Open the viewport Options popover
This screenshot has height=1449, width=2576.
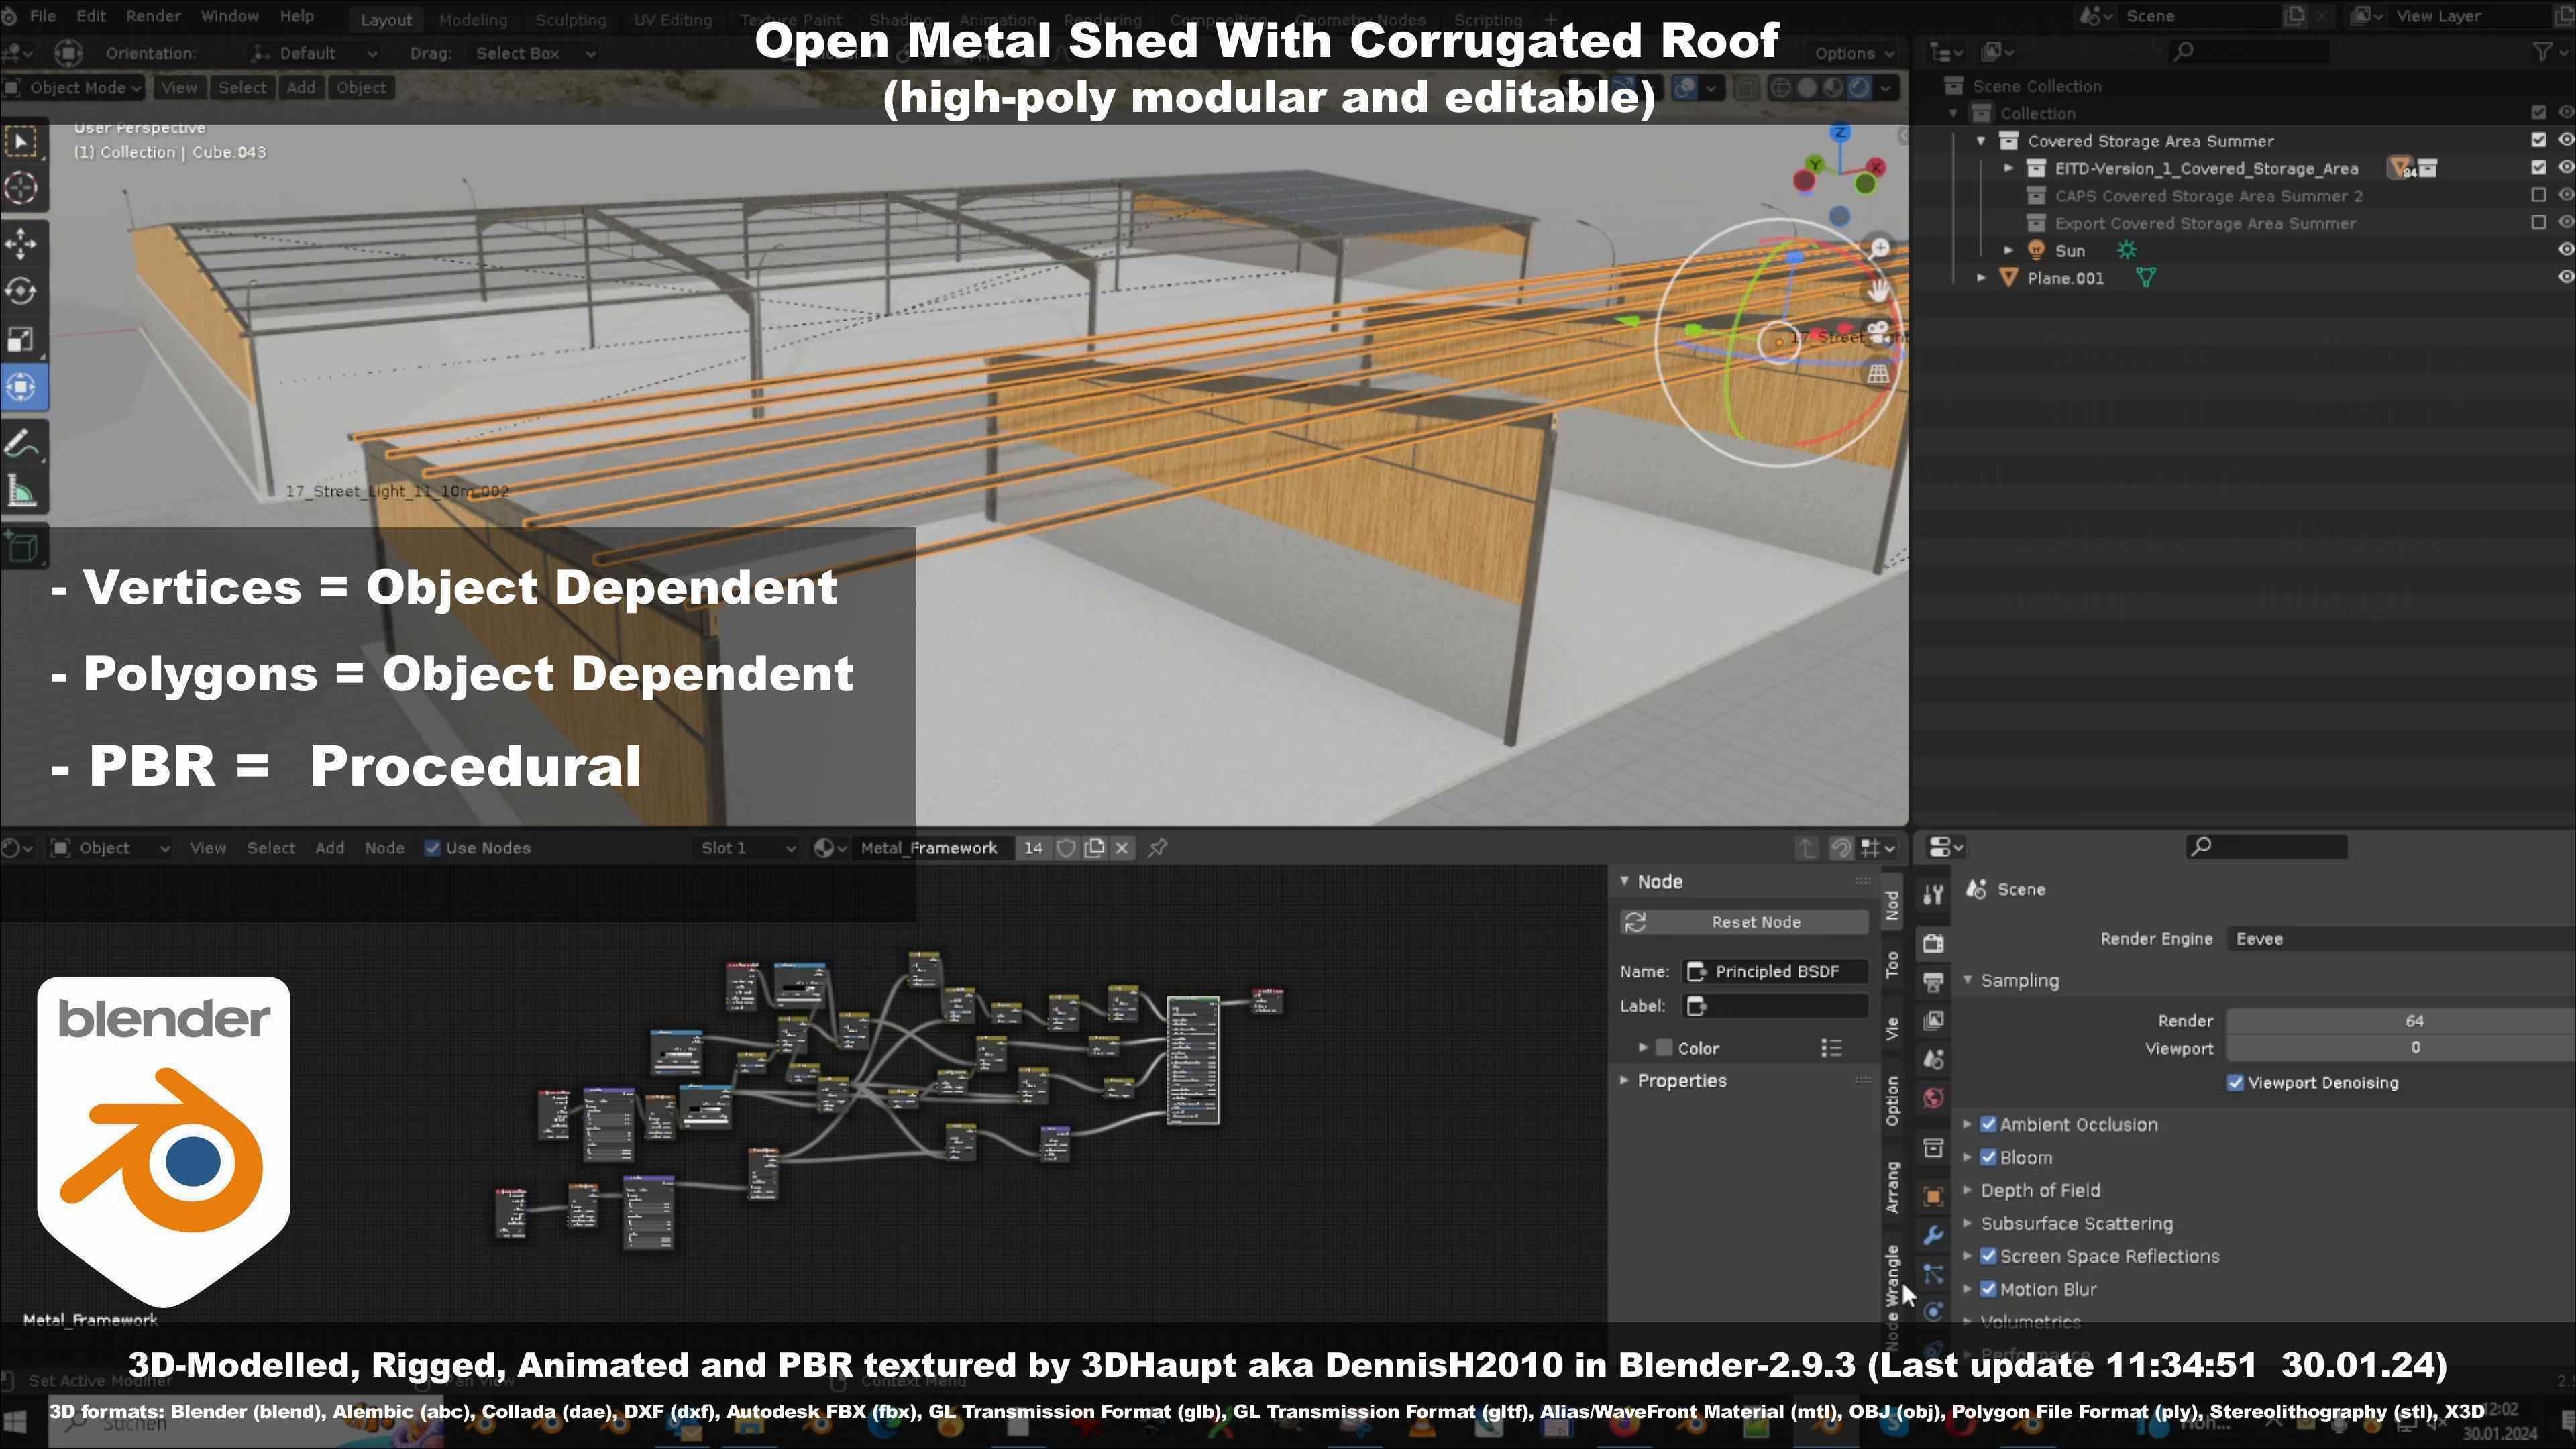coord(1855,53)
